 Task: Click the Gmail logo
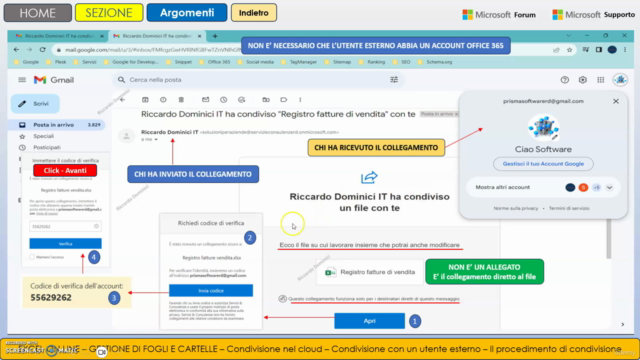54,80
